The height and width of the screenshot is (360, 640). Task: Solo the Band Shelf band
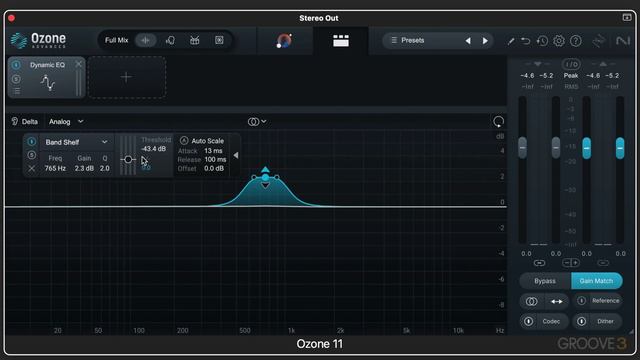[31, 155]
